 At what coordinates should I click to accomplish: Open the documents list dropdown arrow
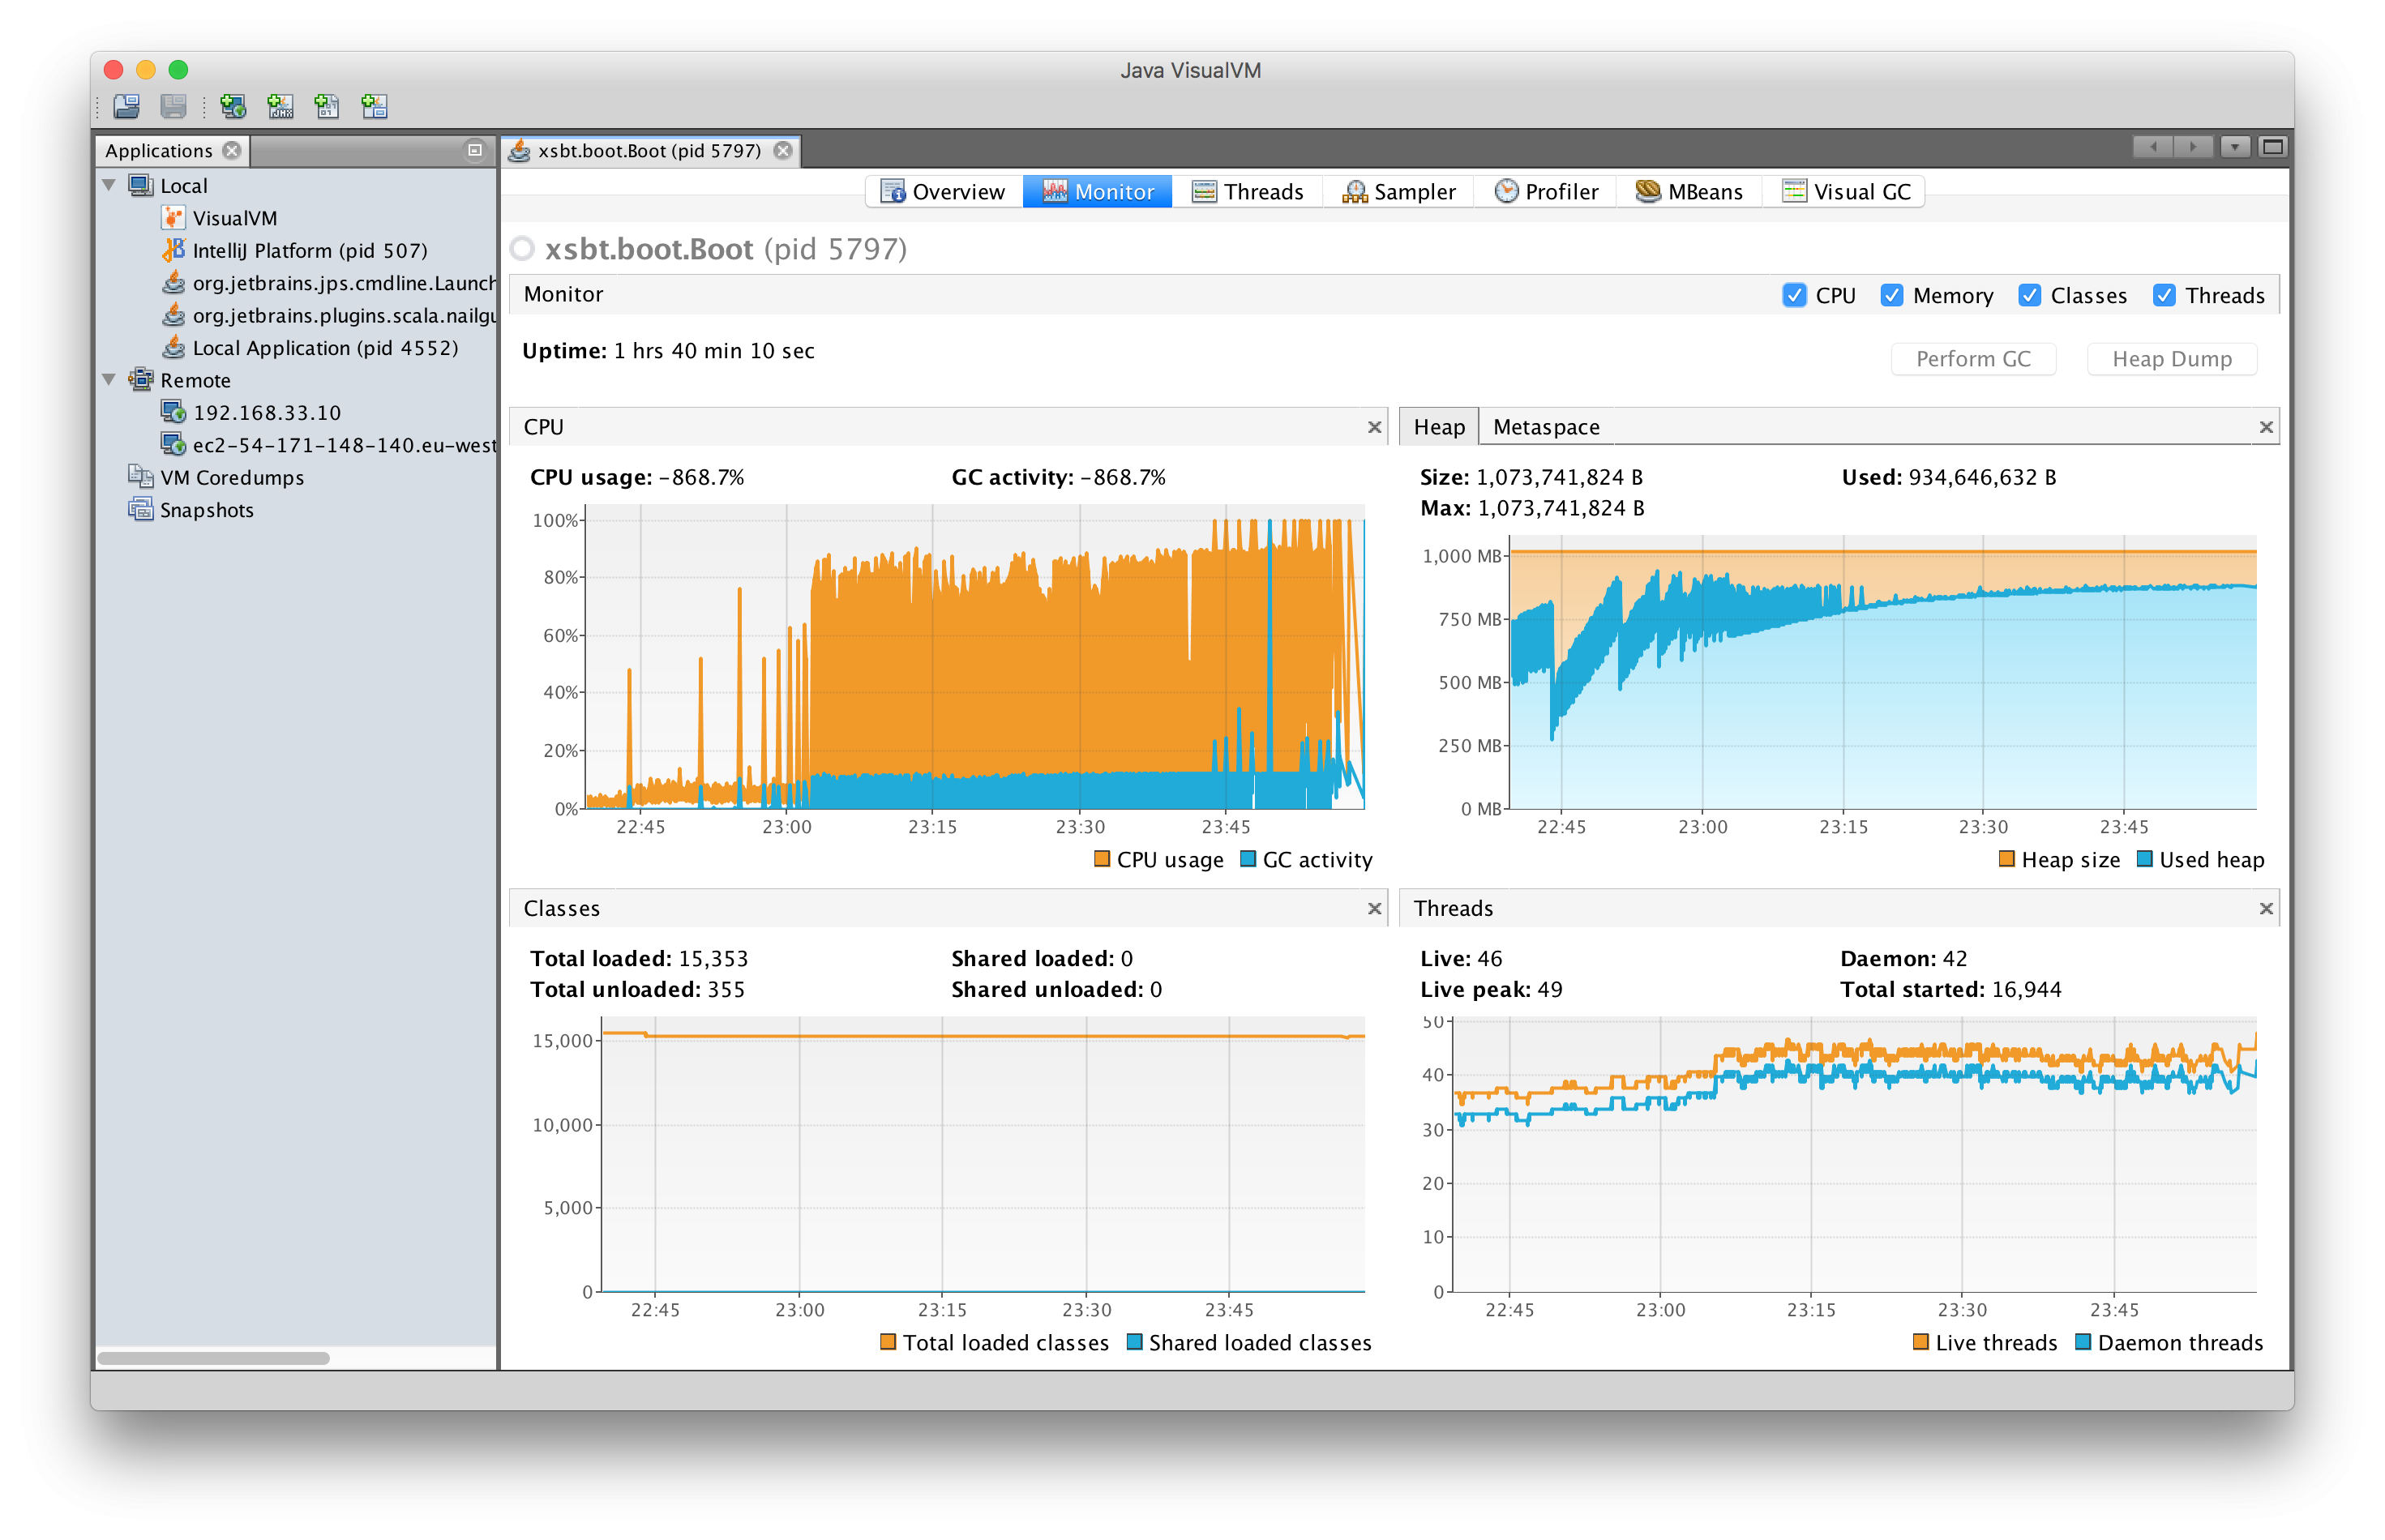tap(2234, 147)
